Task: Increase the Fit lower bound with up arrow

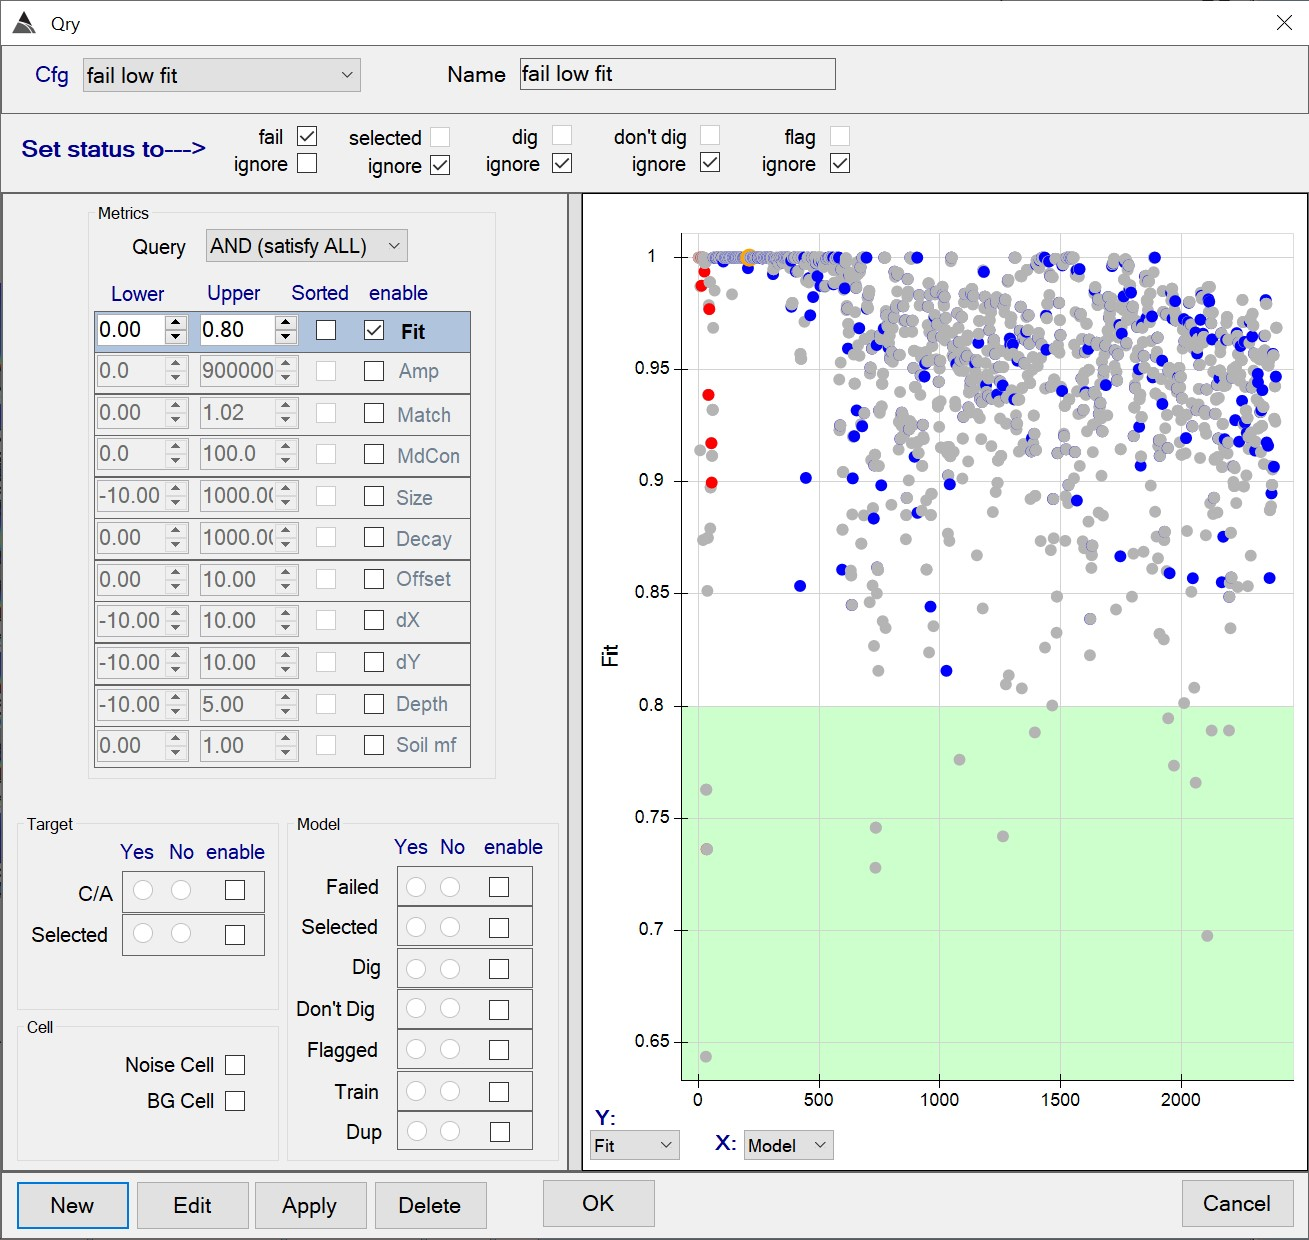Action: coord(176,322)
